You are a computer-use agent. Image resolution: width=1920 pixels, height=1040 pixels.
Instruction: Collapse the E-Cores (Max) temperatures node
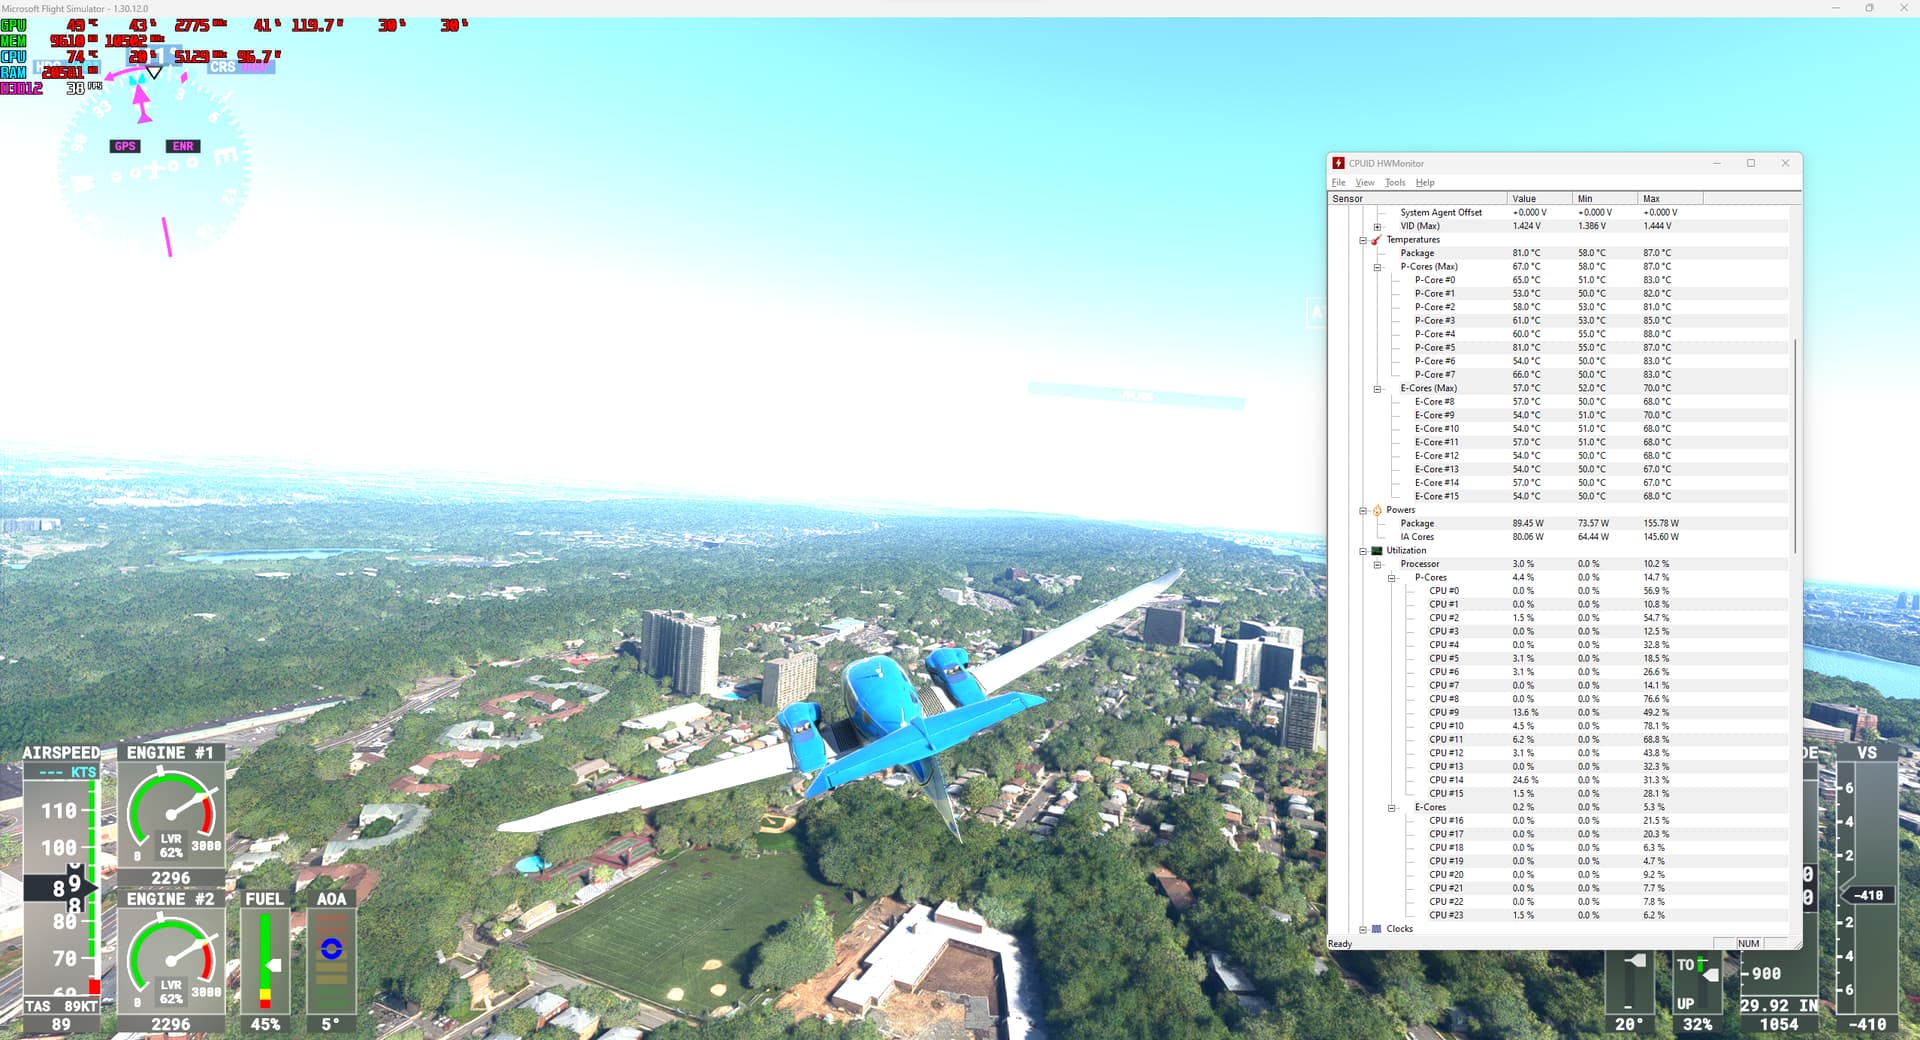1377,389
